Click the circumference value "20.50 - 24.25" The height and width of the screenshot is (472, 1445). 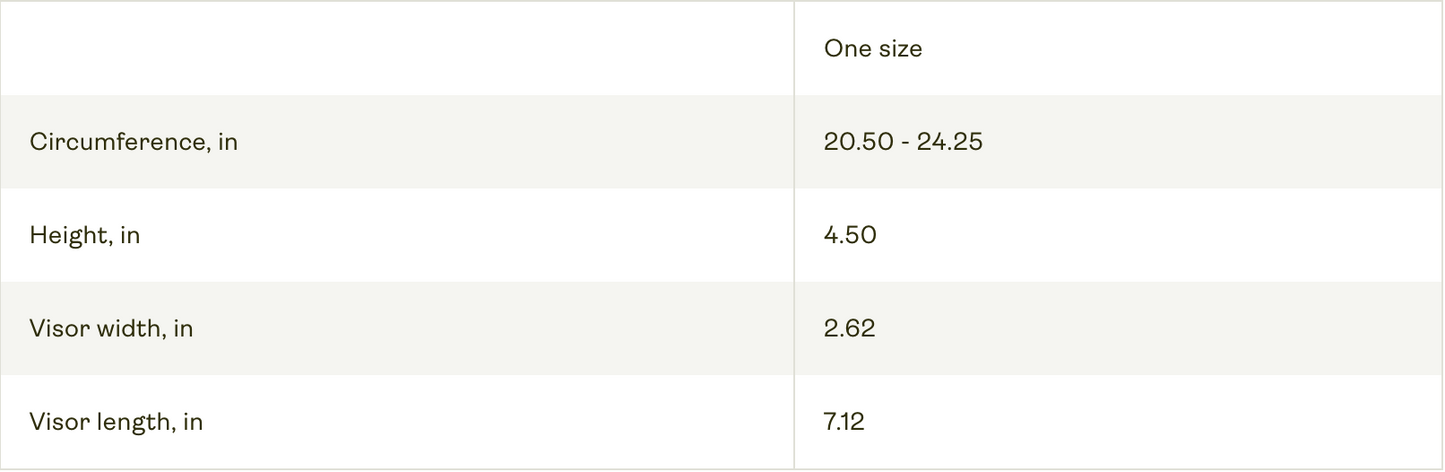tap(903, 142)
